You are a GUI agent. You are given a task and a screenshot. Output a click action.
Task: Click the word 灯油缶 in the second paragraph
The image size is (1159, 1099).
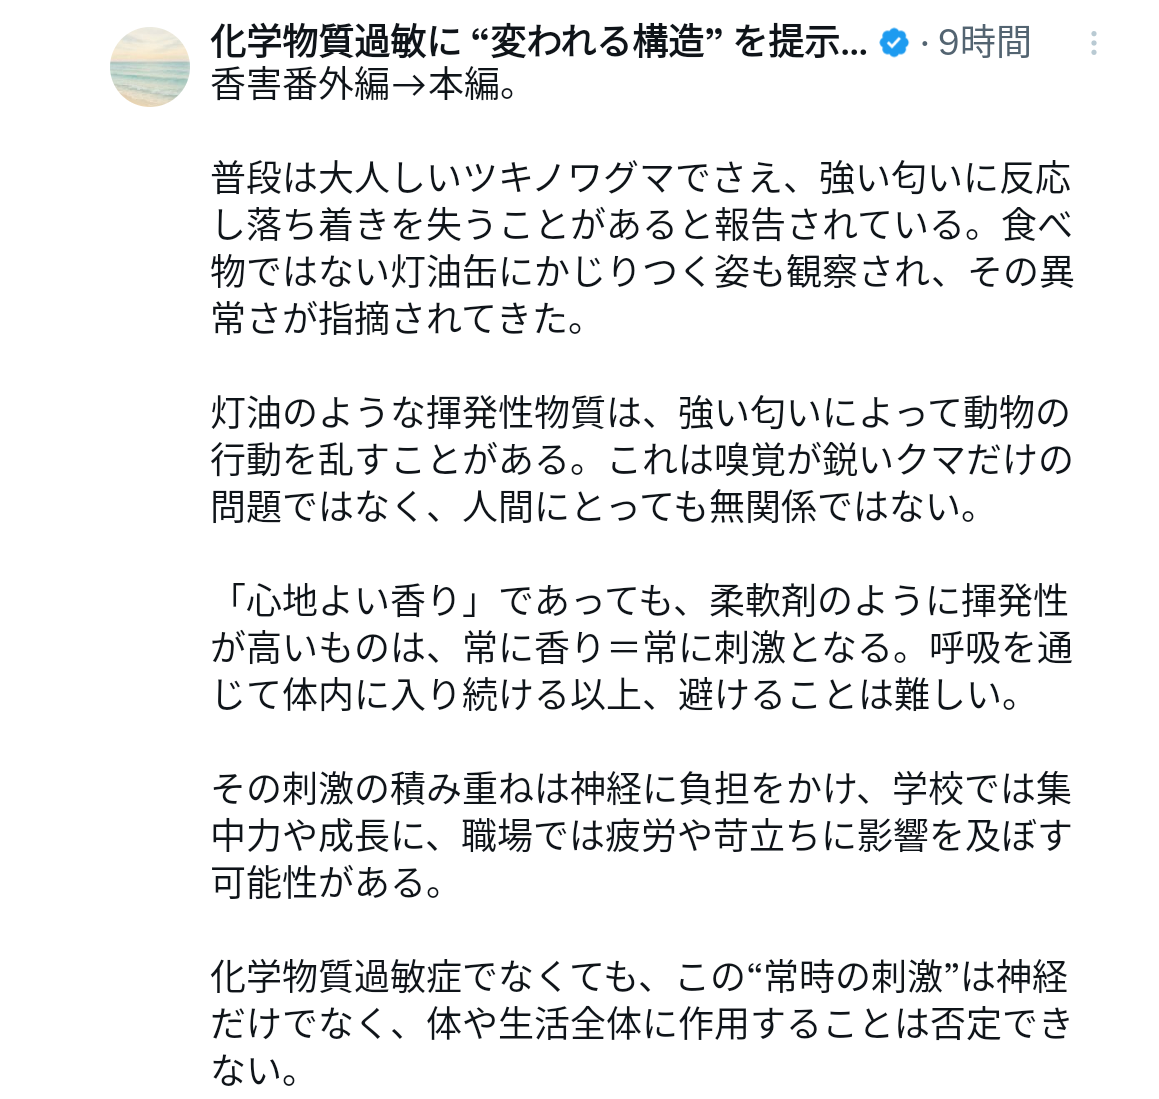pyautogui.click(x=445, y=272)
